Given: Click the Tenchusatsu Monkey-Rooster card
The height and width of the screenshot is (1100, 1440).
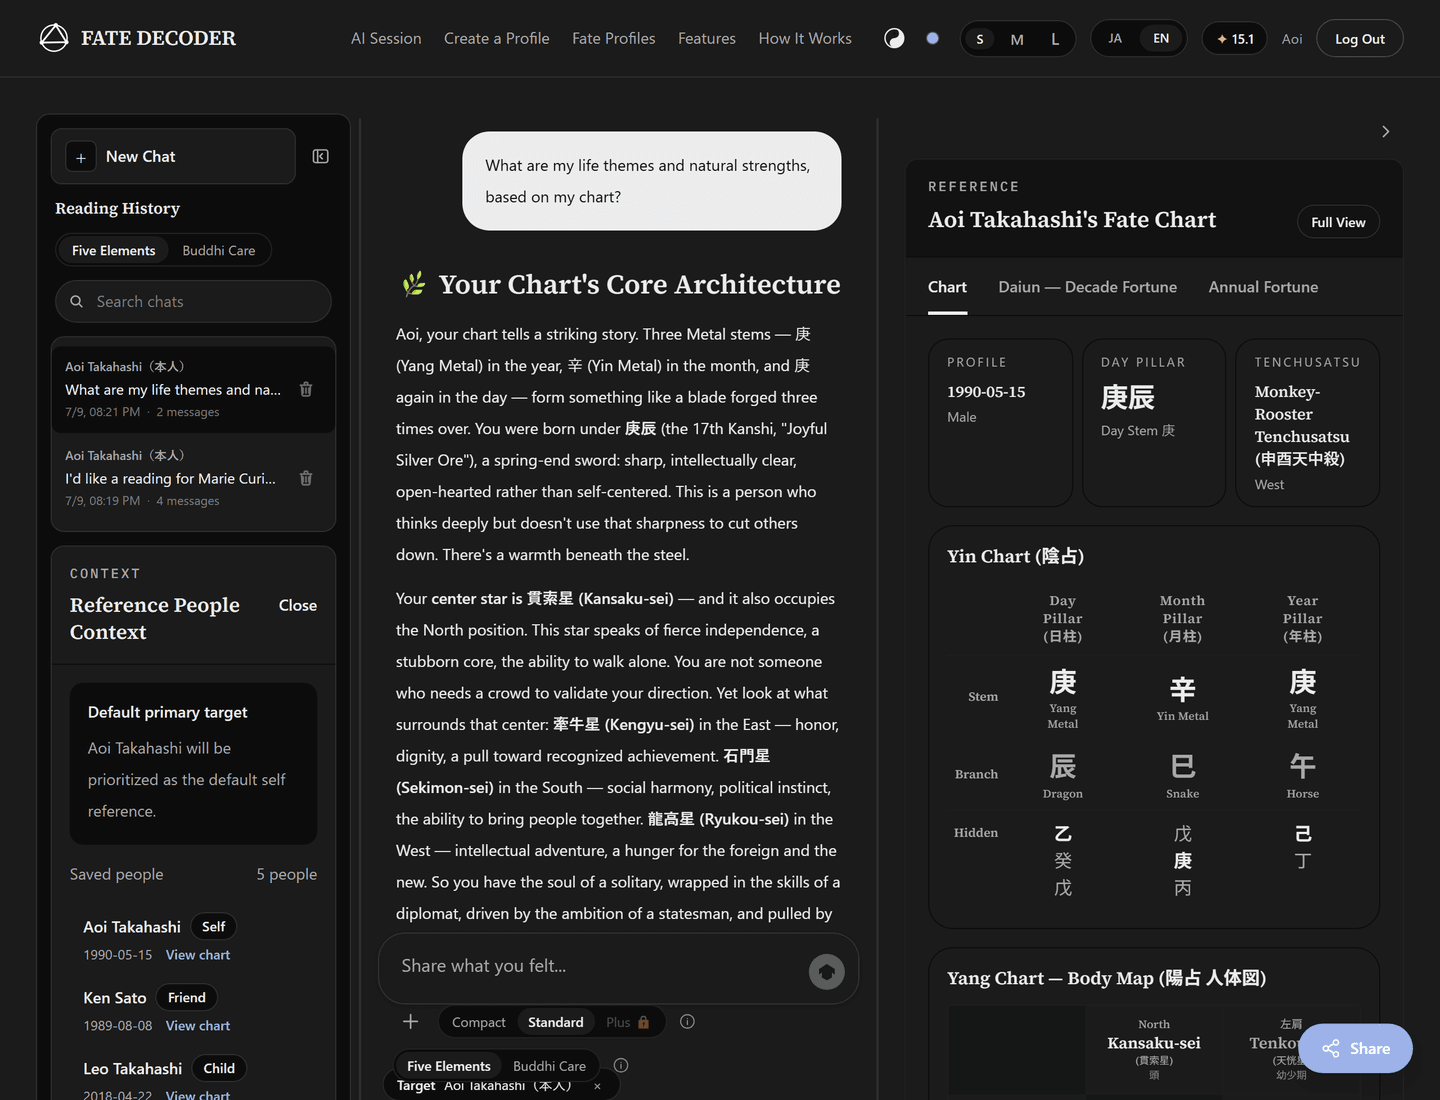Looking at the screenshot, I should [x=1307, y=423].
